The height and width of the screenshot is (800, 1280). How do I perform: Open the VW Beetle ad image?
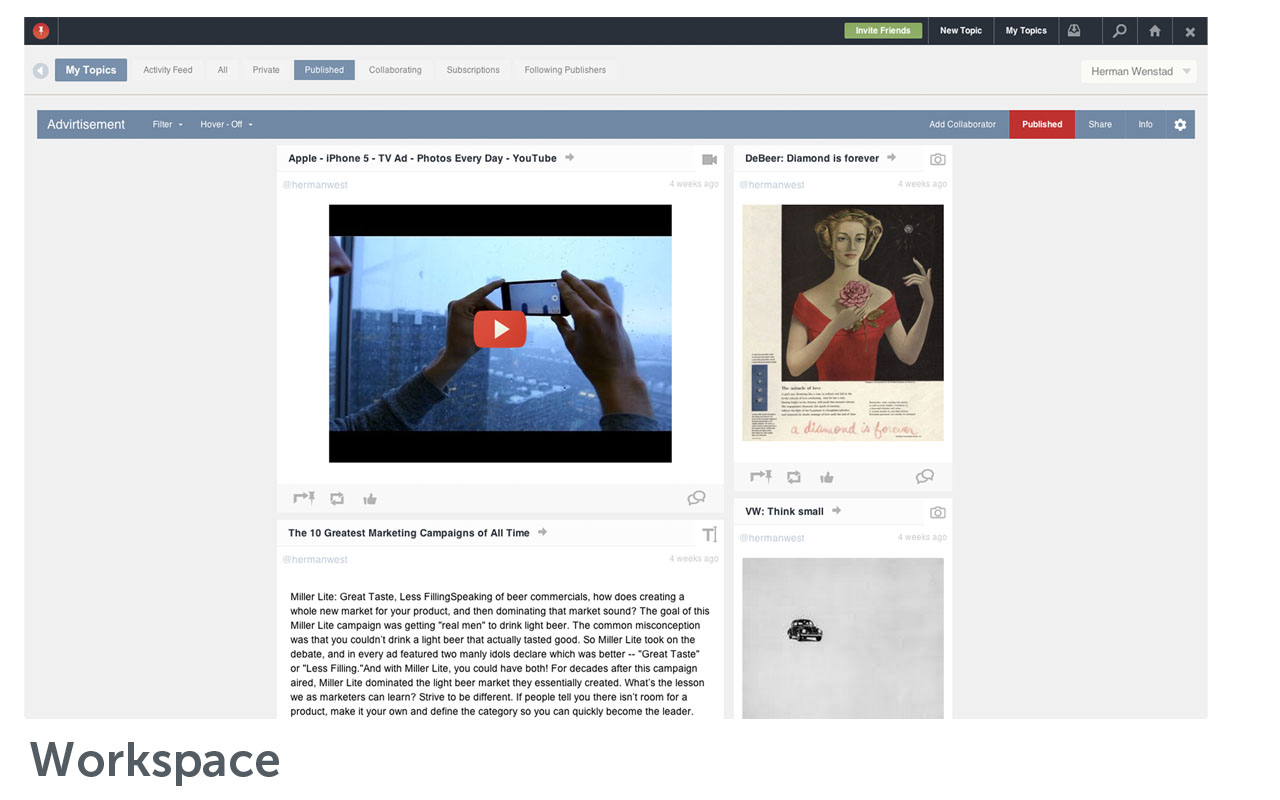click(x=843, y=638)
